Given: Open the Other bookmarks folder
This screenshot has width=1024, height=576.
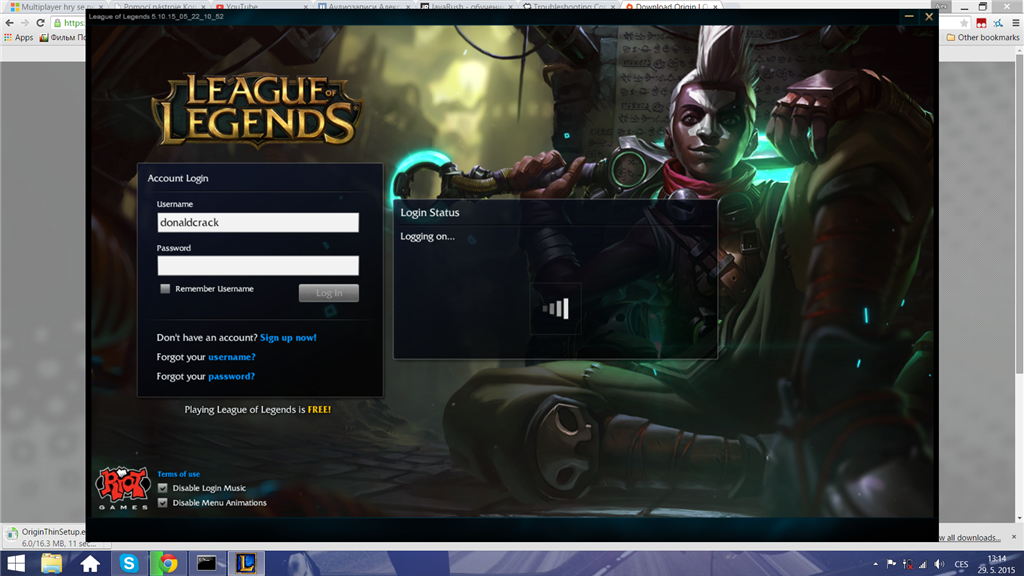Looking at the screenshot, I should point(983,37).
